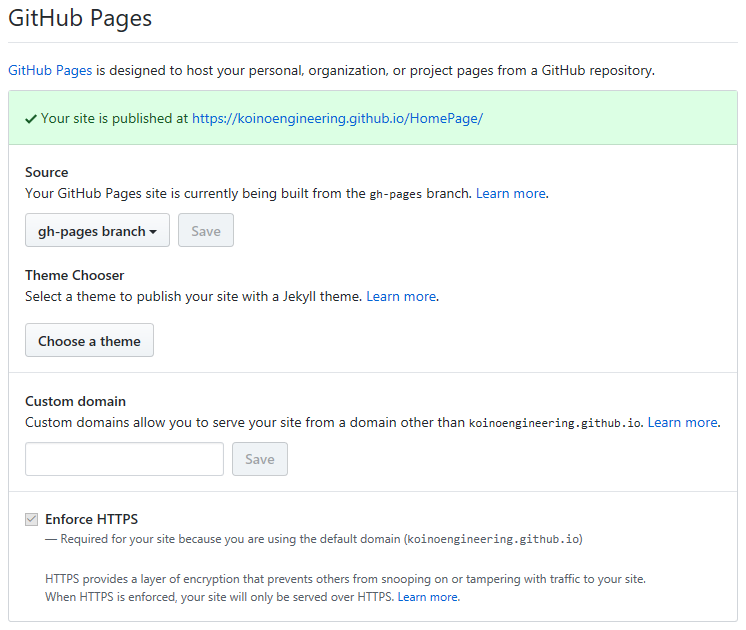Click the Theme Chooser section heading

(75, 276)
